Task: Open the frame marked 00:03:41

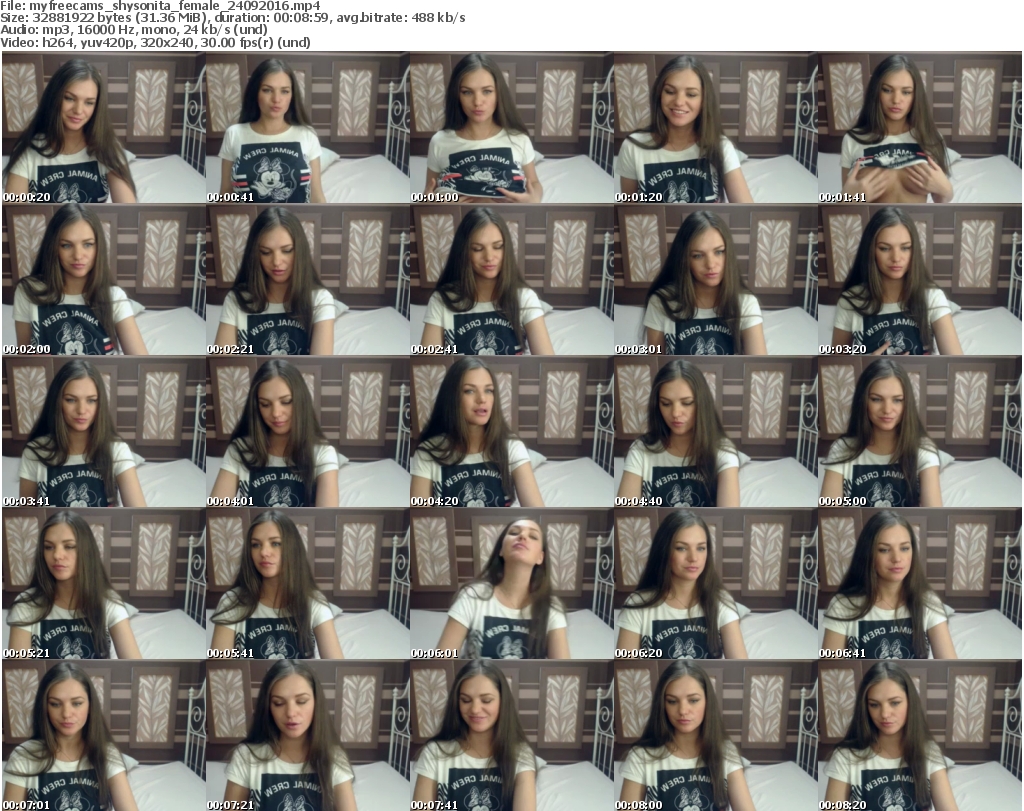Action: 104,432
